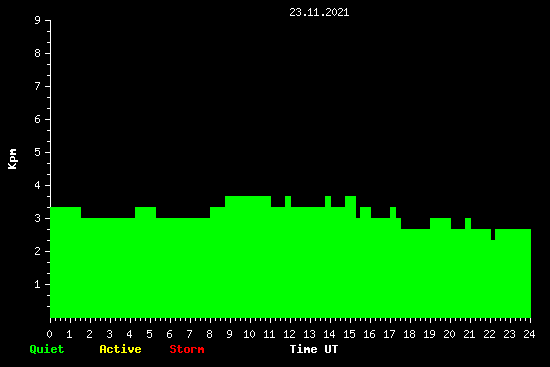550x367 pixels.
Task: Click the value 7 on Kp axis
Action: click(x=38, y=86)
